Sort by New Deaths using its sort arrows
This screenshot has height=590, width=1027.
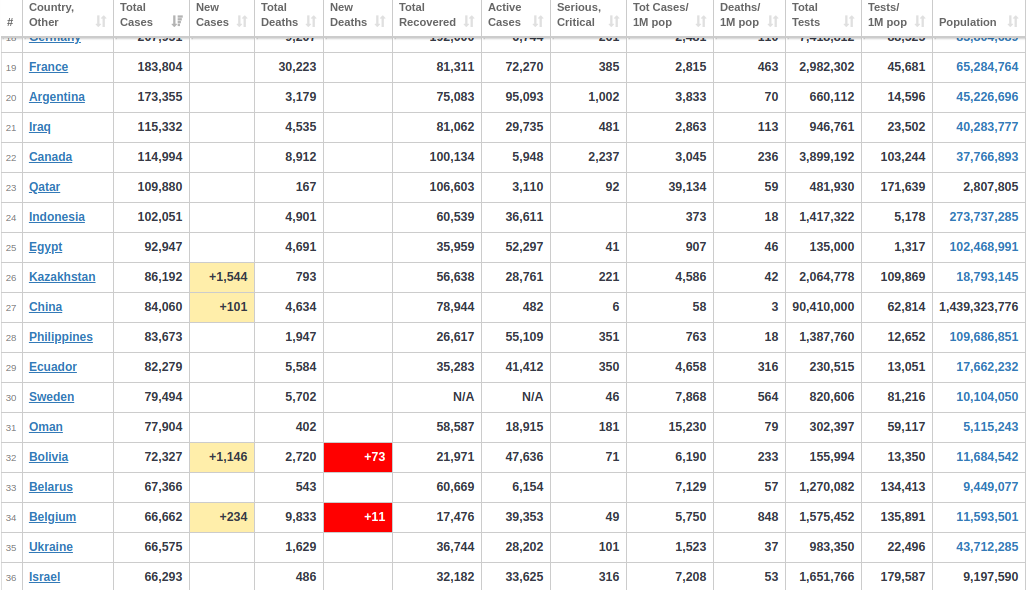pyautogui.click(x=381, y=22)
